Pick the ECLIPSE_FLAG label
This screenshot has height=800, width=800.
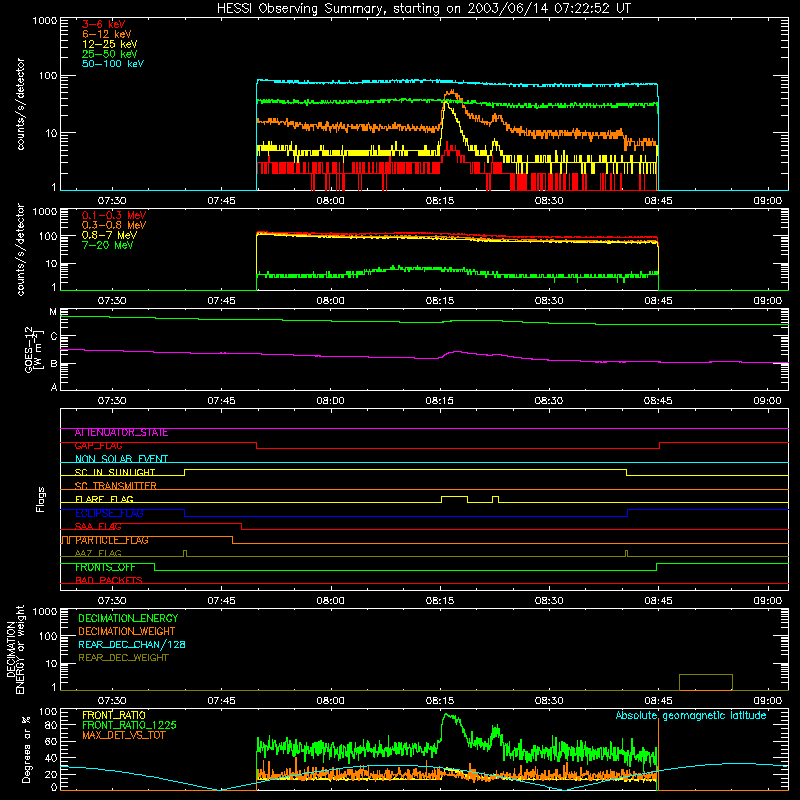(x=109, y=513)
